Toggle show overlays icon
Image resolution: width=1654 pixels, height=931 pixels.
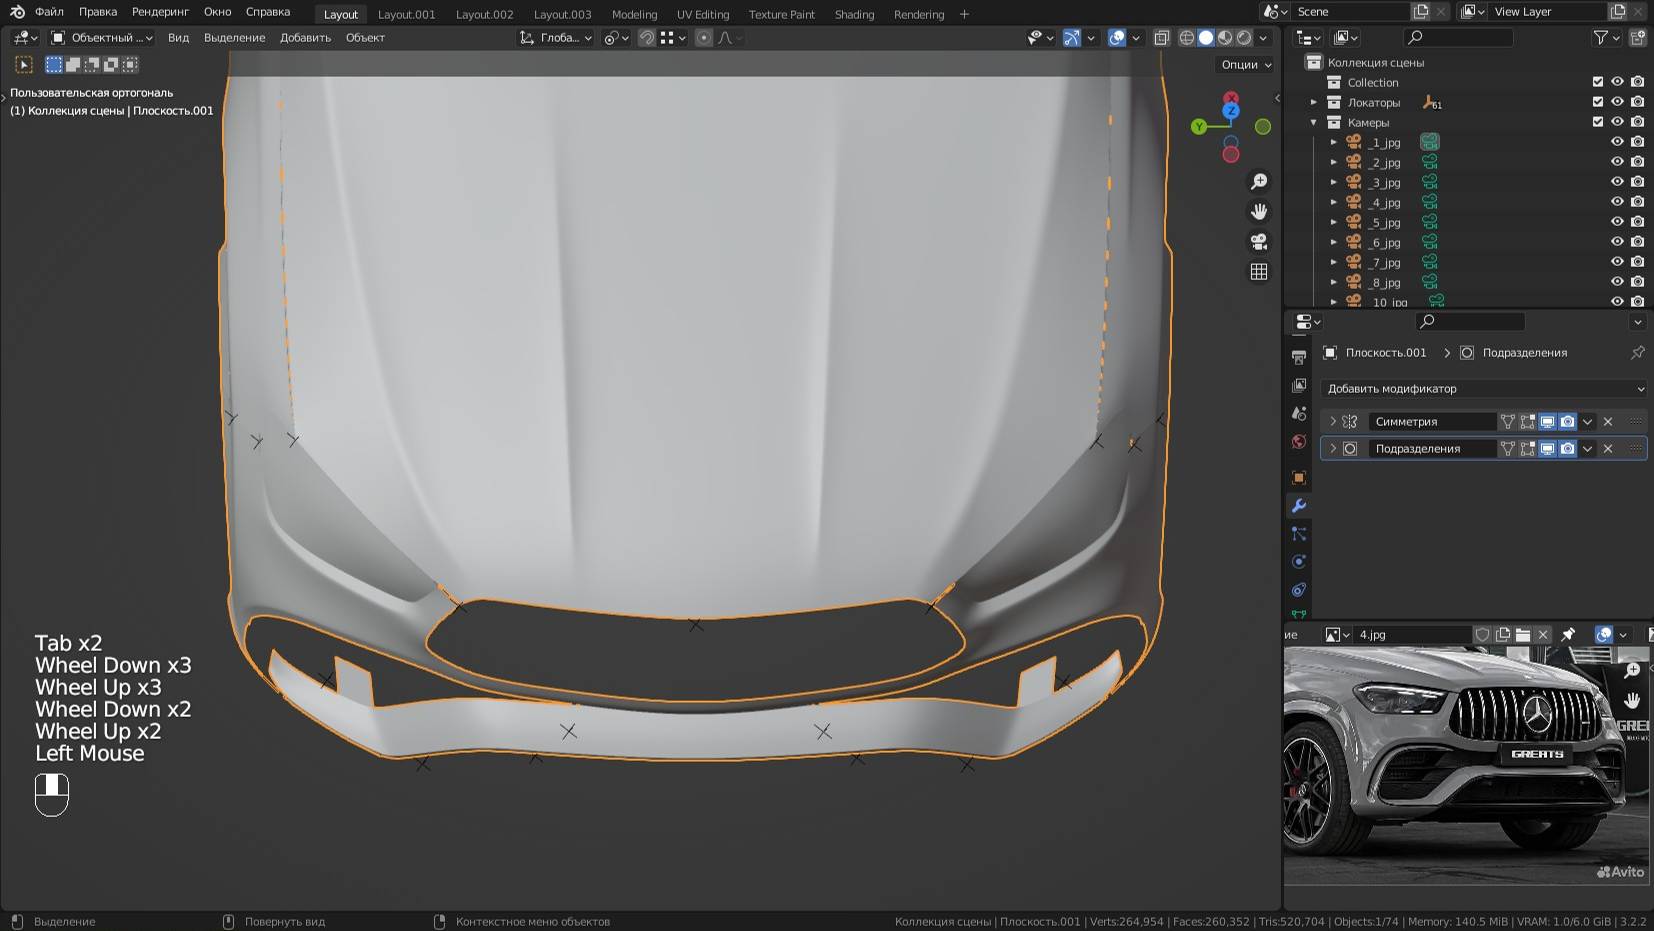[1117, 38]
